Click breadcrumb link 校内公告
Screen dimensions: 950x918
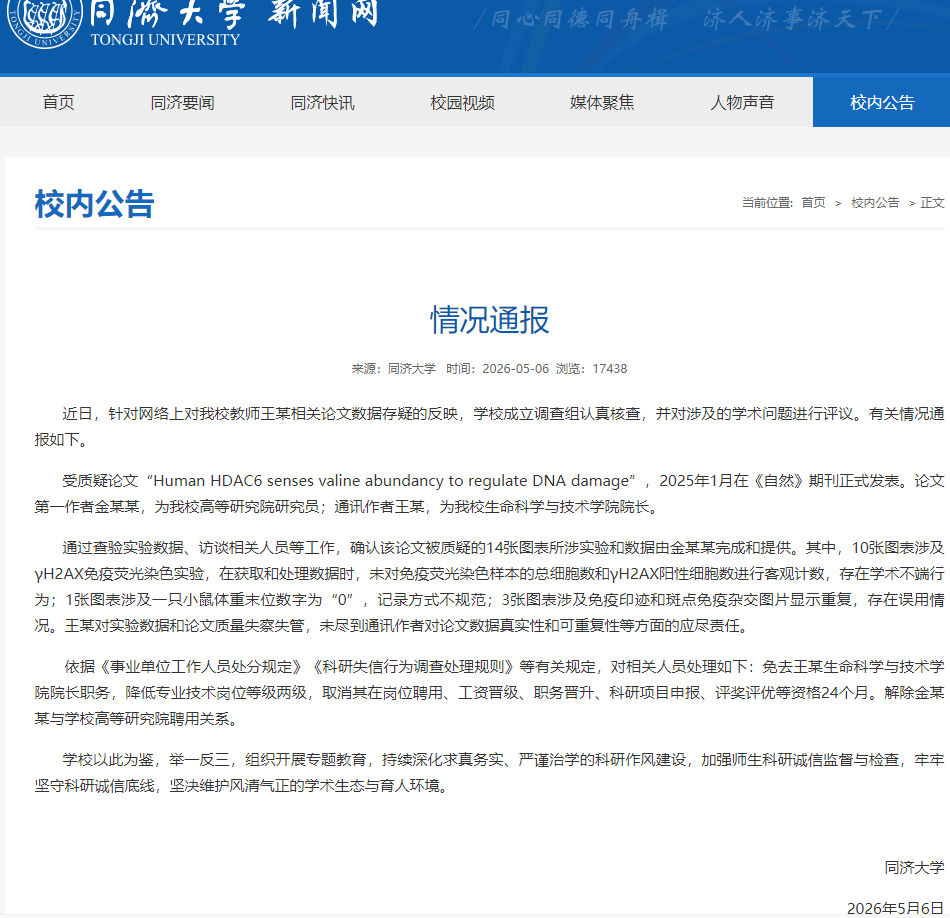click(875, 202)
